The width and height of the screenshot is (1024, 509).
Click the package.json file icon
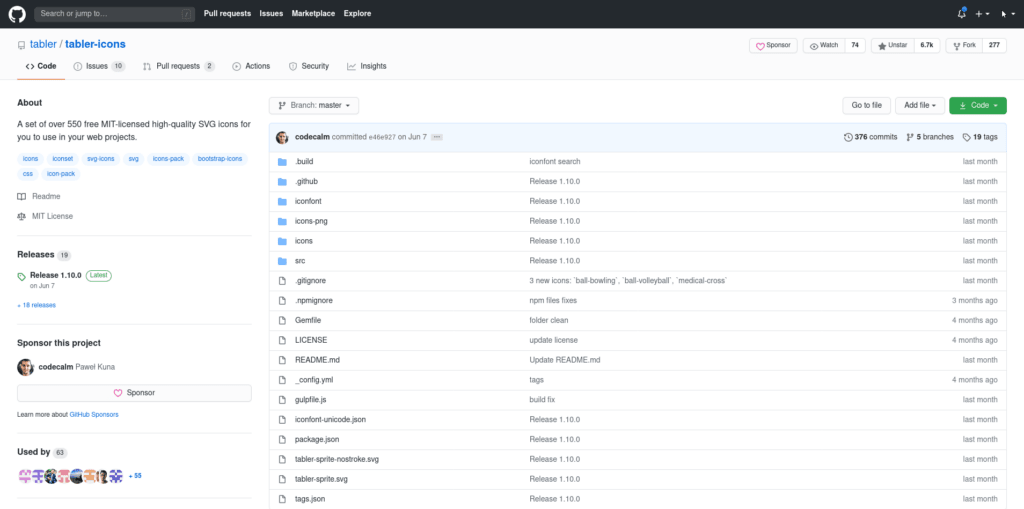pyautogui.click(x=282, y=439)
